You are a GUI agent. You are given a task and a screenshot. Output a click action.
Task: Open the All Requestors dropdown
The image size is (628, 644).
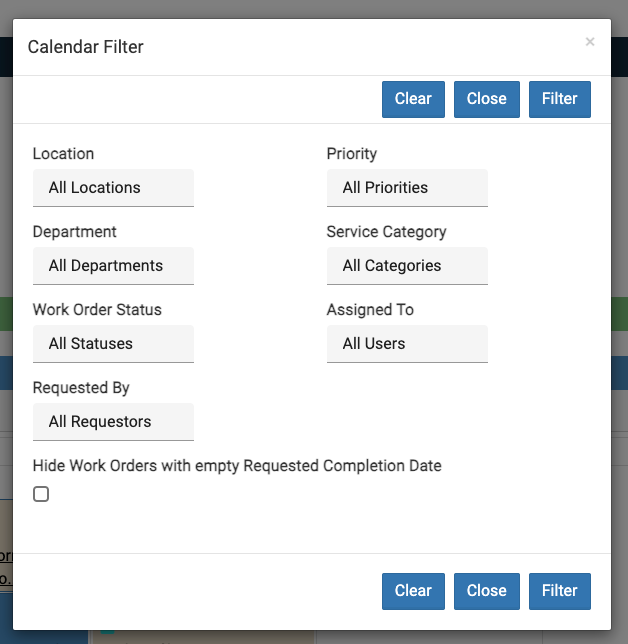tap(113, 422)
